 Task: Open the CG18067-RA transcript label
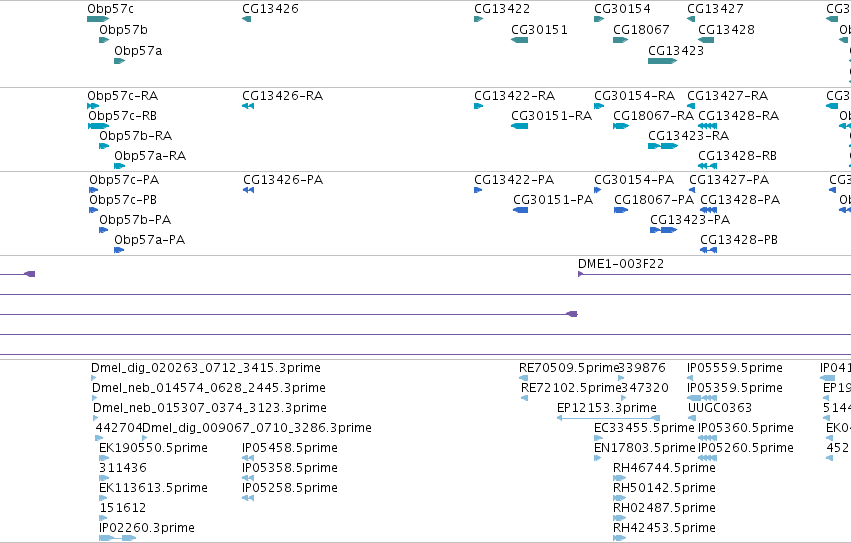coord(653,116)
